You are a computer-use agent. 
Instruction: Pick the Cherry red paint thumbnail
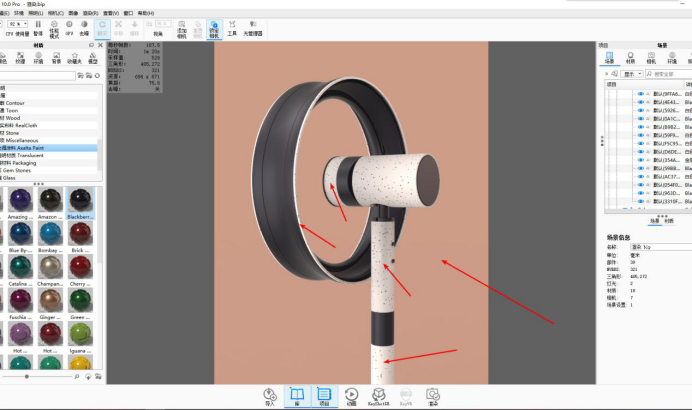[x=80, y=267]
